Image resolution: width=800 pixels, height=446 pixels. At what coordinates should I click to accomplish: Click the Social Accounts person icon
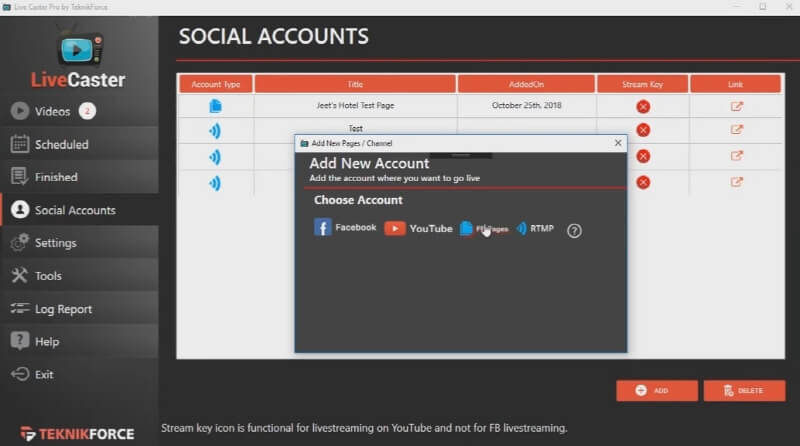(x=20, y=210)
